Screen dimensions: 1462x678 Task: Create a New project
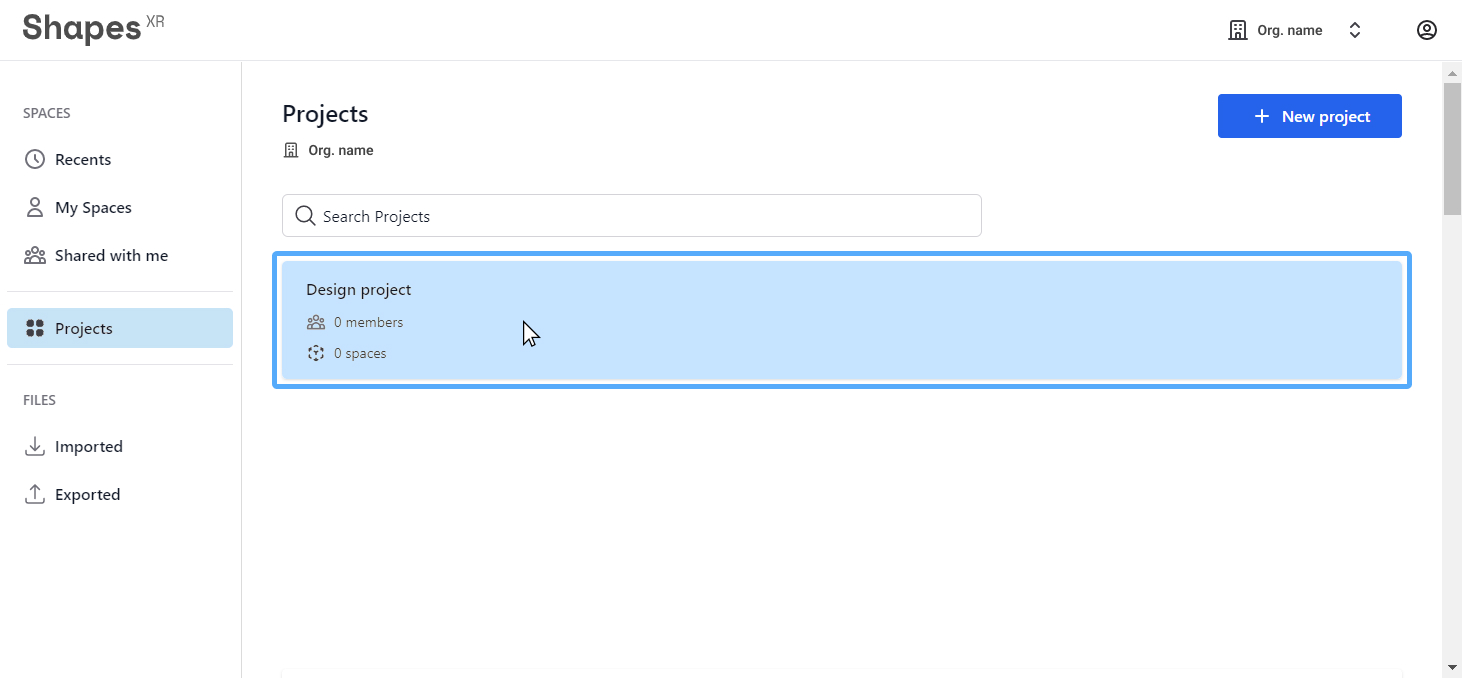tap(1309, 116)
